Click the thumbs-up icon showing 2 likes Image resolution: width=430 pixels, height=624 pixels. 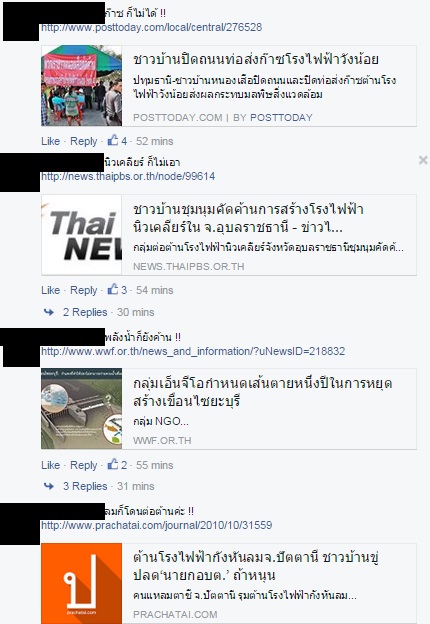tap(113, 464)
